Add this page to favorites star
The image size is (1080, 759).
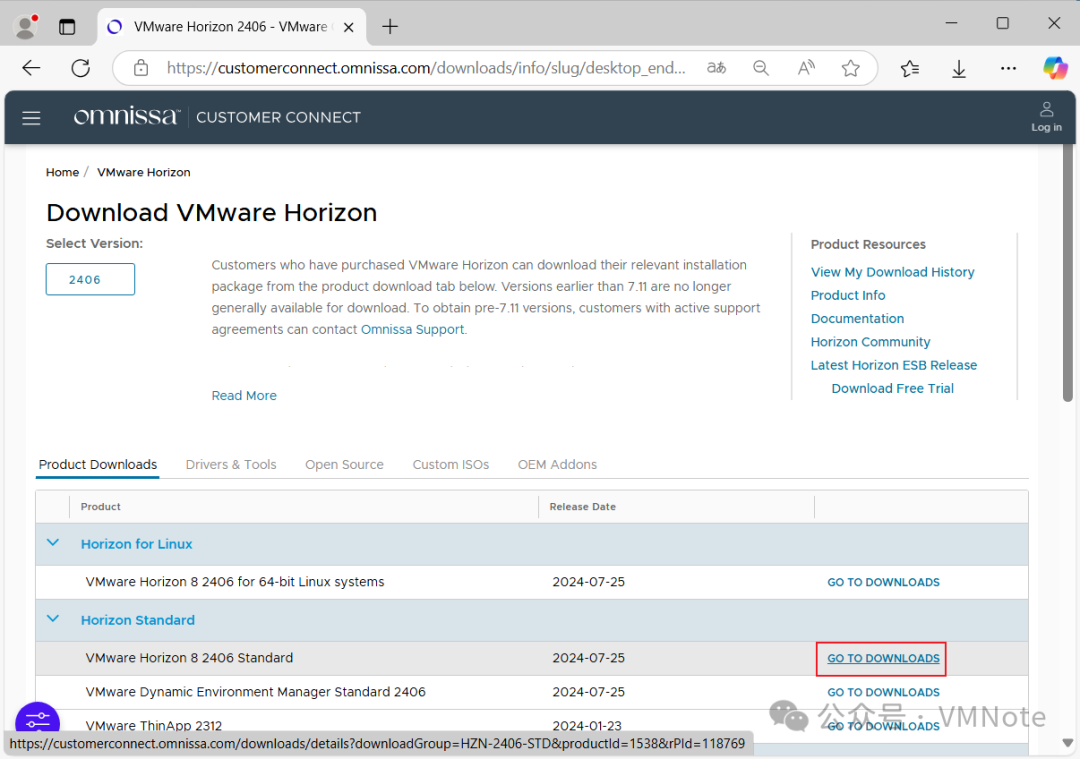[851, 67]
